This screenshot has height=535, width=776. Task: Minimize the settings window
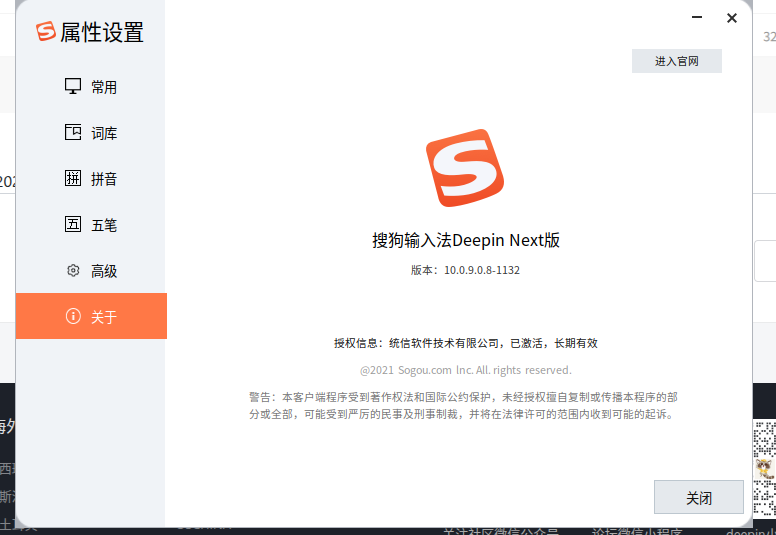point(697,17)
